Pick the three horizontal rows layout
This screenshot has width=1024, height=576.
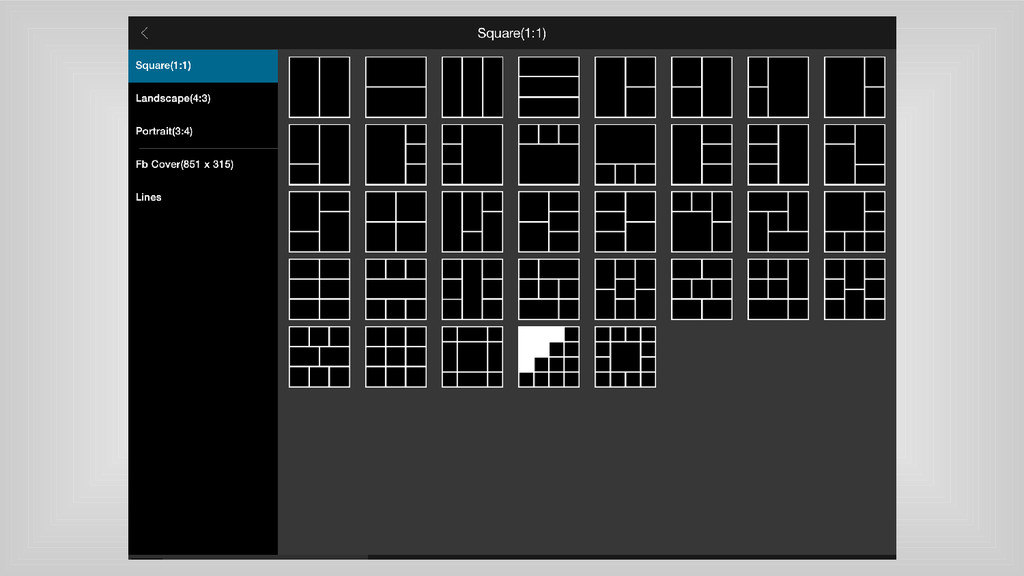[549, 87]
